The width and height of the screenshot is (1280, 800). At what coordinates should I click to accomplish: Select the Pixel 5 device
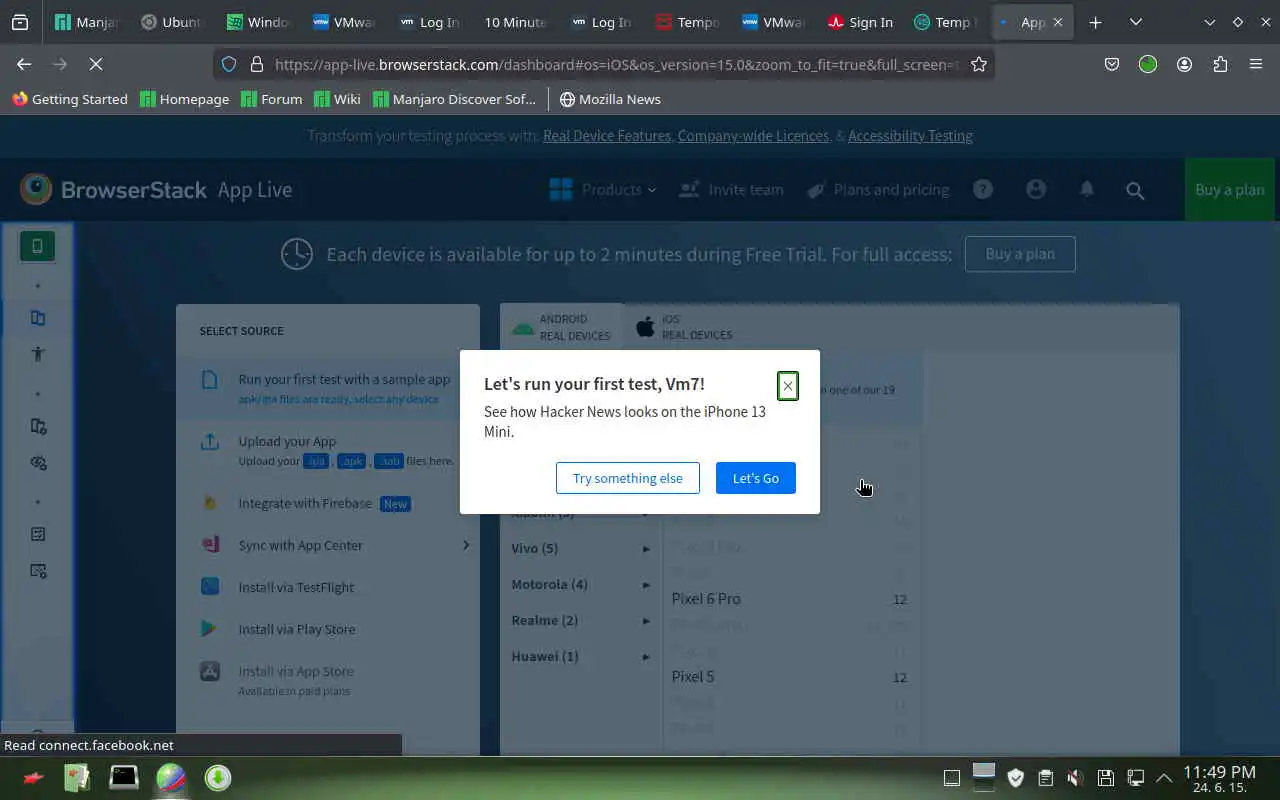[790, 677]
